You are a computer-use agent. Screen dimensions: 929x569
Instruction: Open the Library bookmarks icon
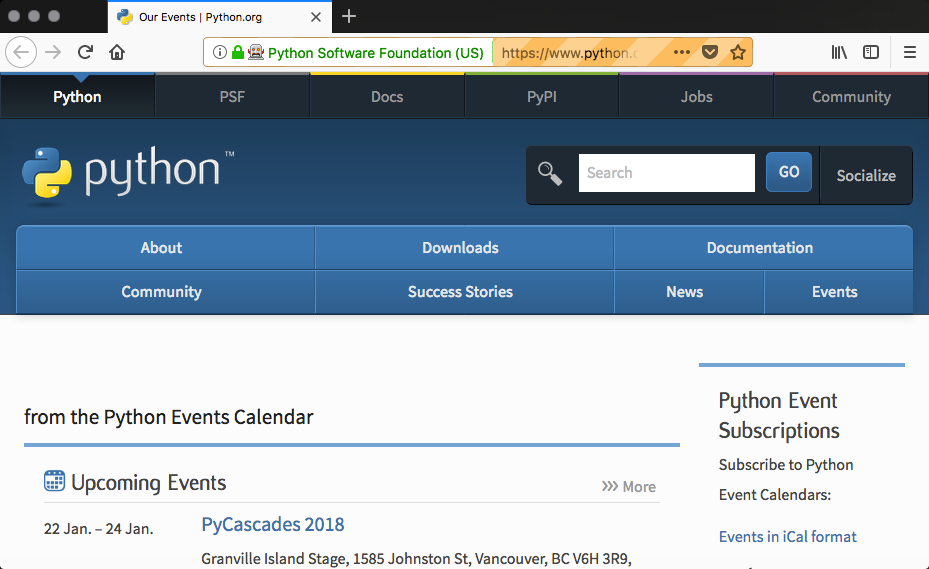tap(839, 53)
